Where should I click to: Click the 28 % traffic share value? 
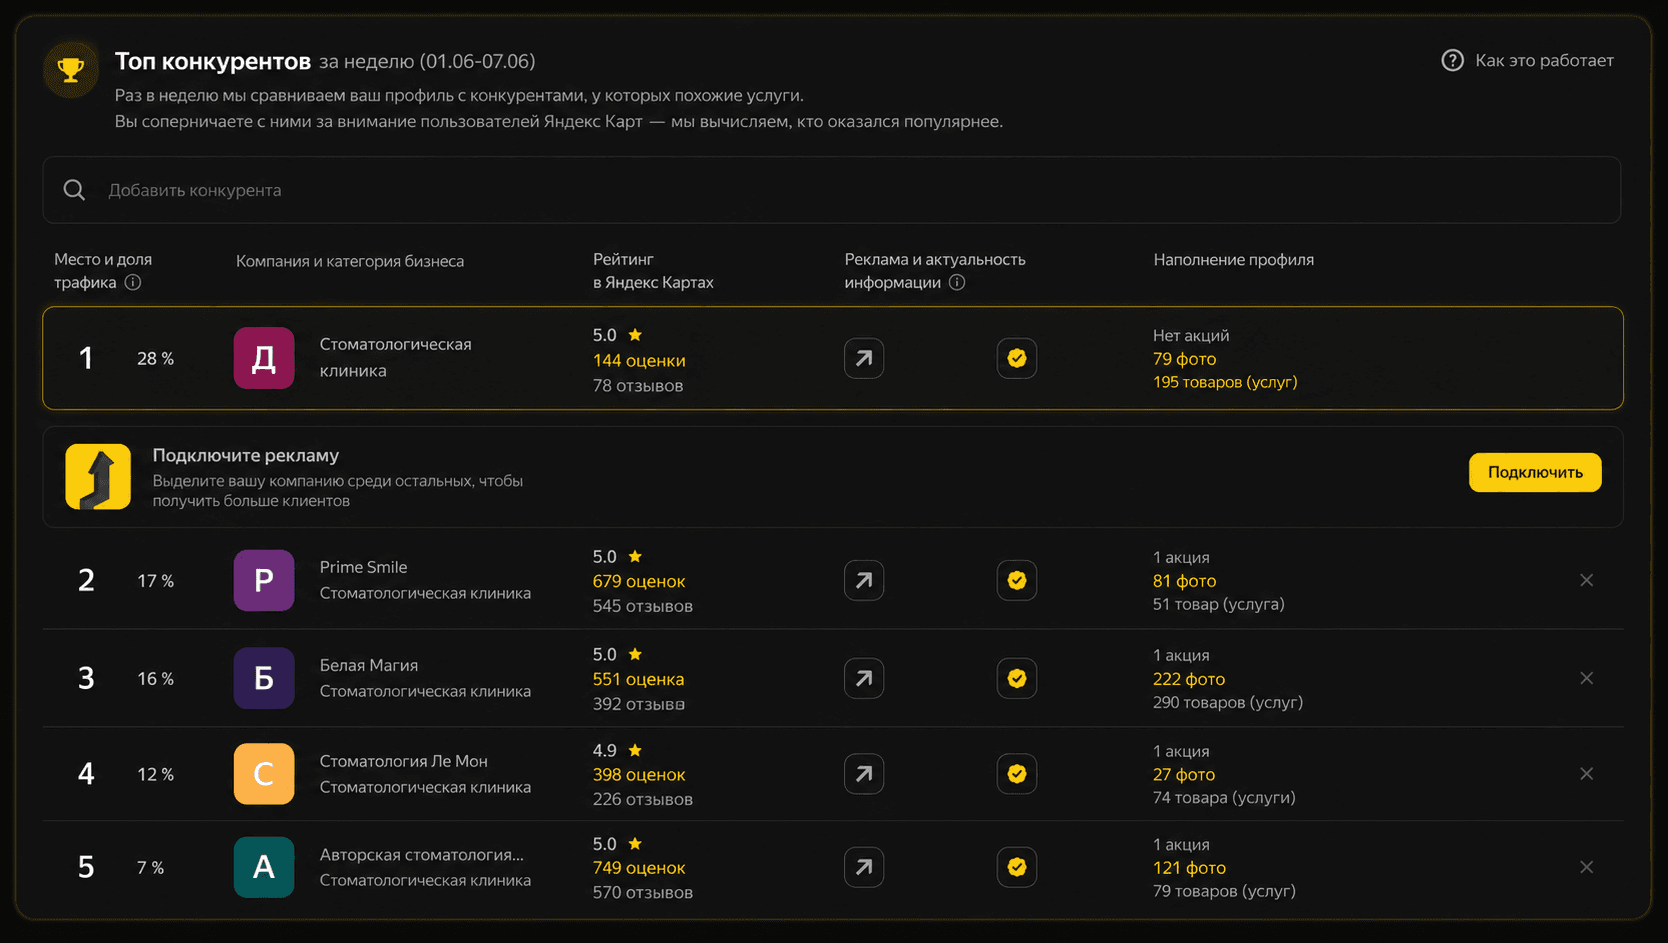(x=155, y=359)
